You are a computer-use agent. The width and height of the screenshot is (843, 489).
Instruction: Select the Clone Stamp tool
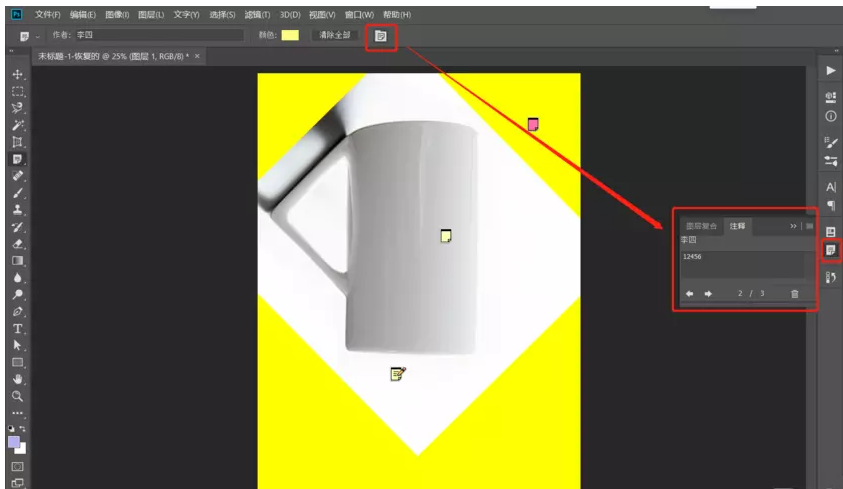(x=17, y=210)
